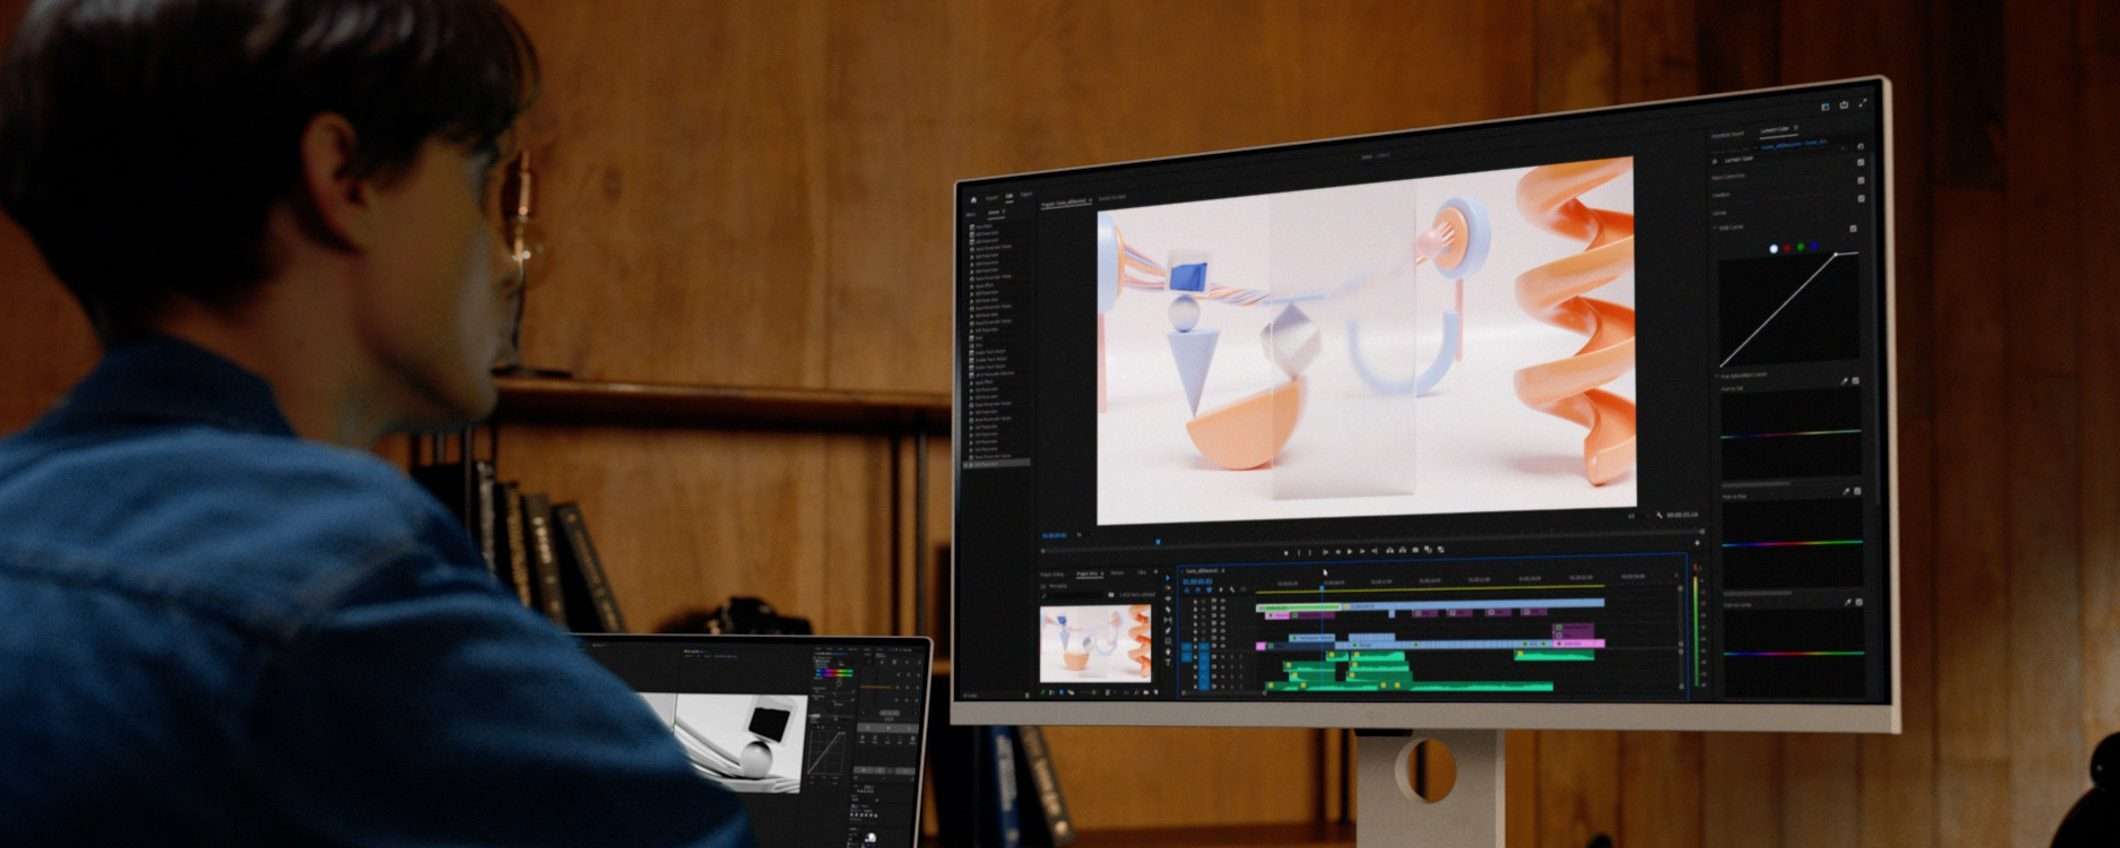Pick a color with Hue vs Hue eyedropper
2120x848 pixels.
pyautogui.click(x=1846, y=492)
